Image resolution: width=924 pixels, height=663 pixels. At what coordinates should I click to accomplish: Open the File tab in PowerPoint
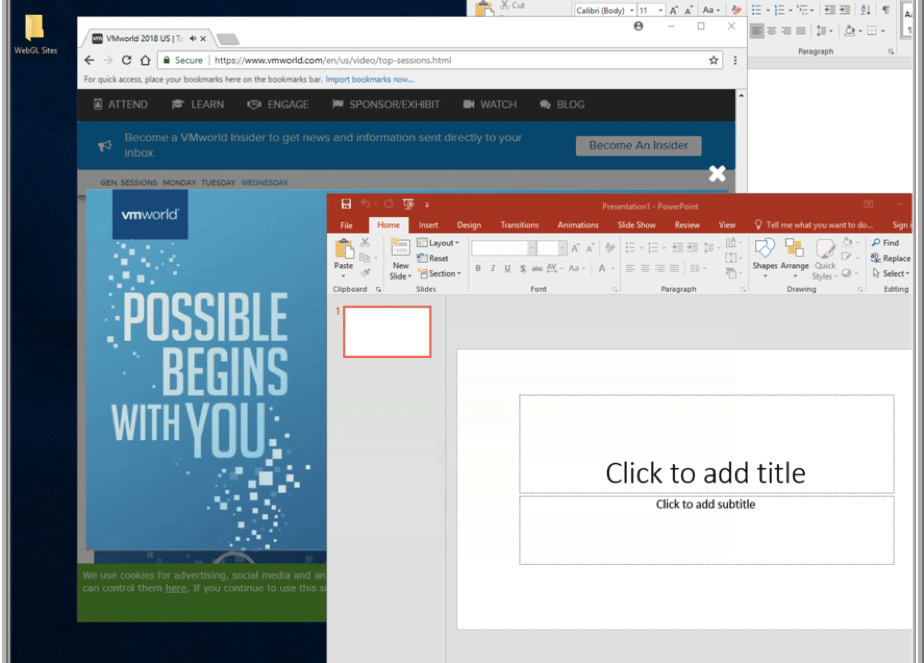pyautogui.click(x=346, y=225)
